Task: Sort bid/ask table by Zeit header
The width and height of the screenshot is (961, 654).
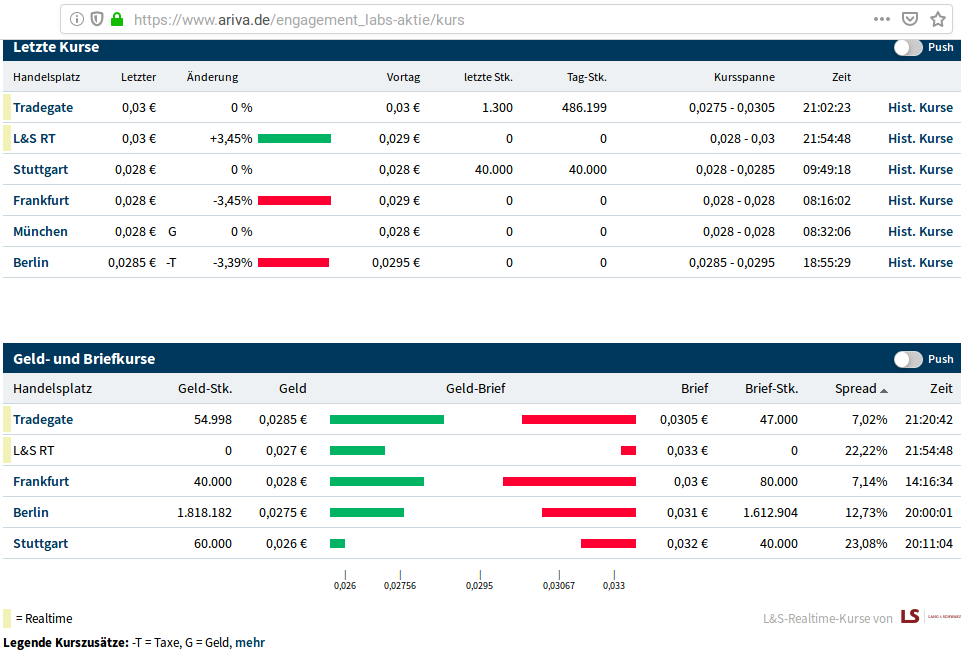Action: 940,388
